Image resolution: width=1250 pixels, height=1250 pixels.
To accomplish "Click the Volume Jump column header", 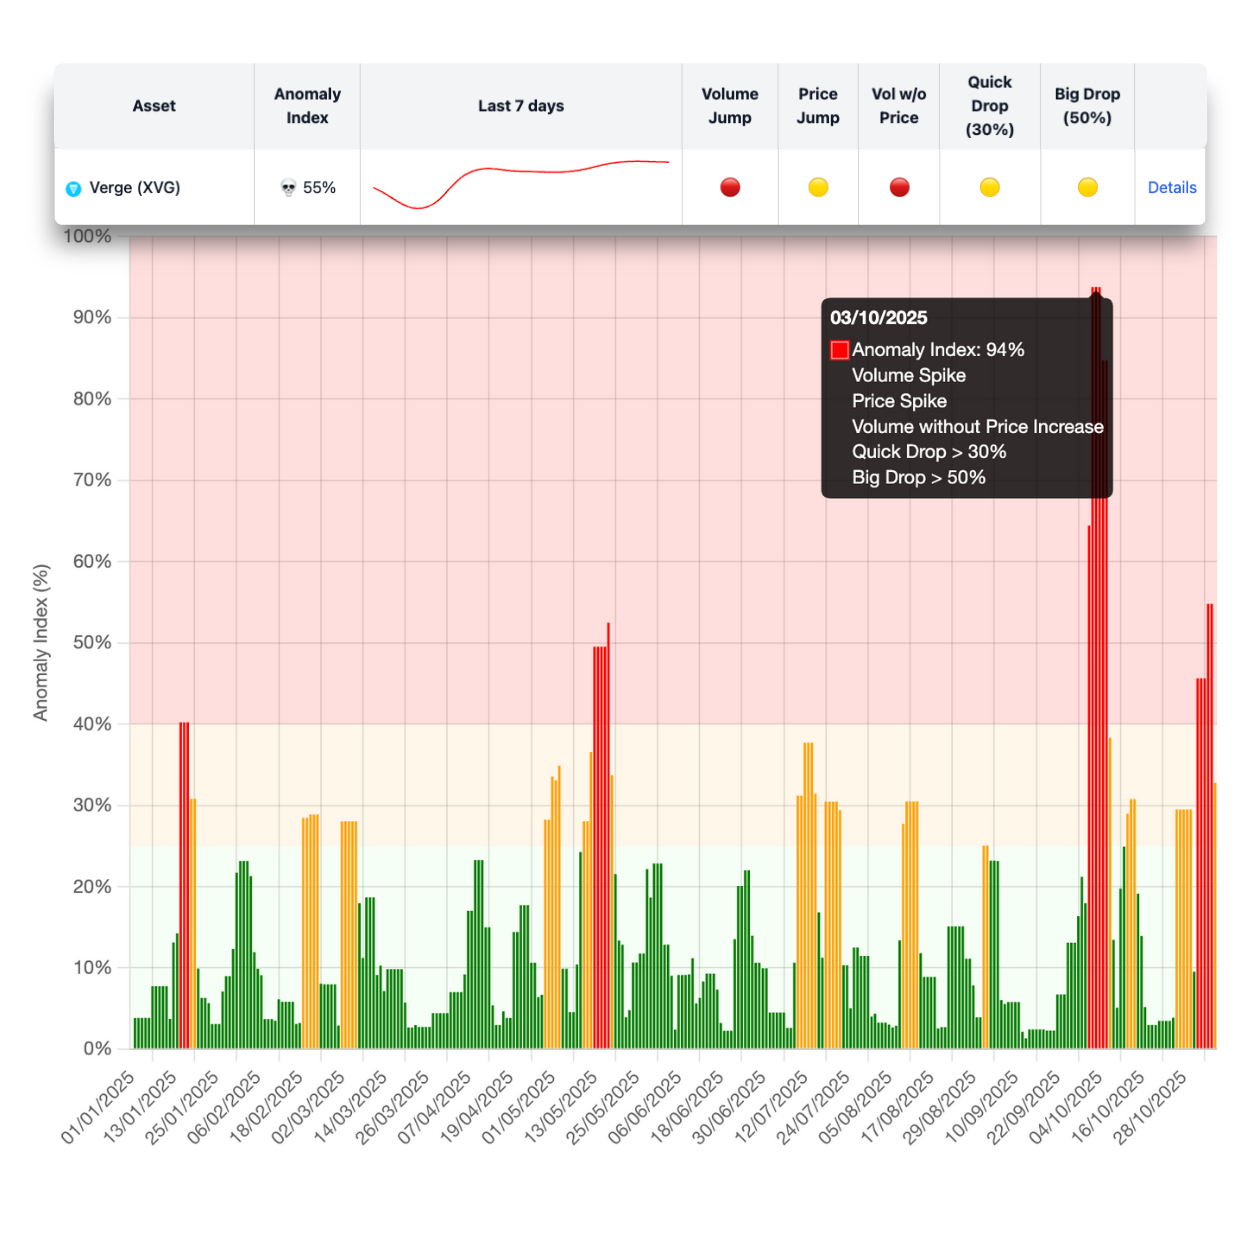I will [x=730, y=106].
